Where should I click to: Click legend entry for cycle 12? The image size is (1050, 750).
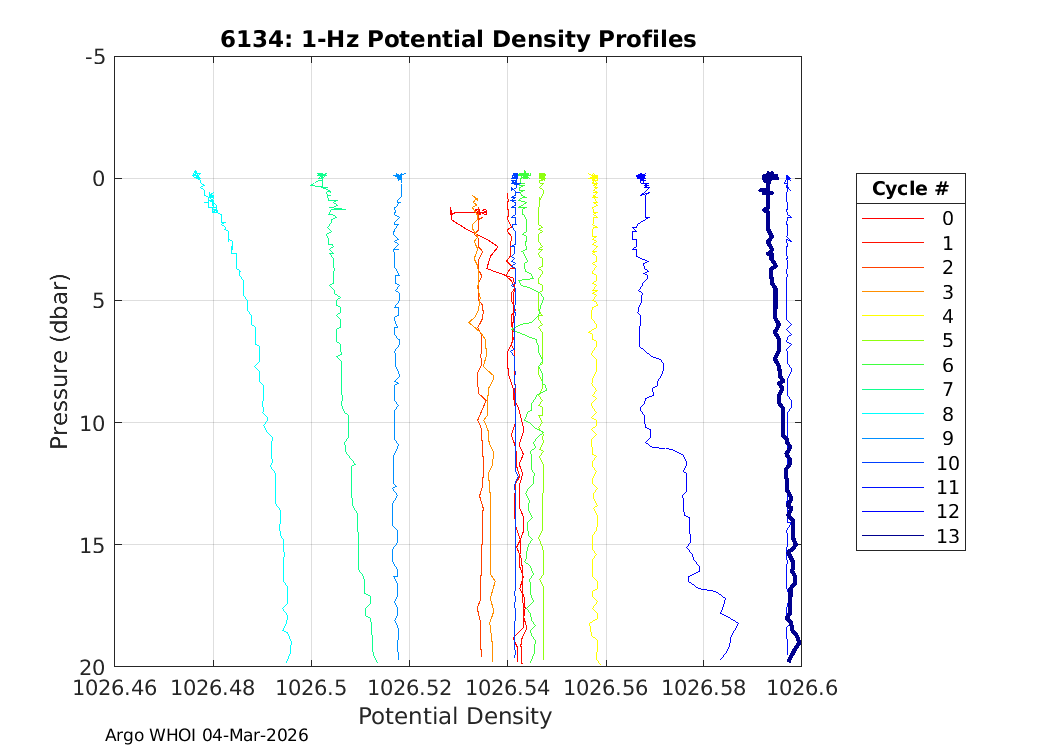pos(947,512)
